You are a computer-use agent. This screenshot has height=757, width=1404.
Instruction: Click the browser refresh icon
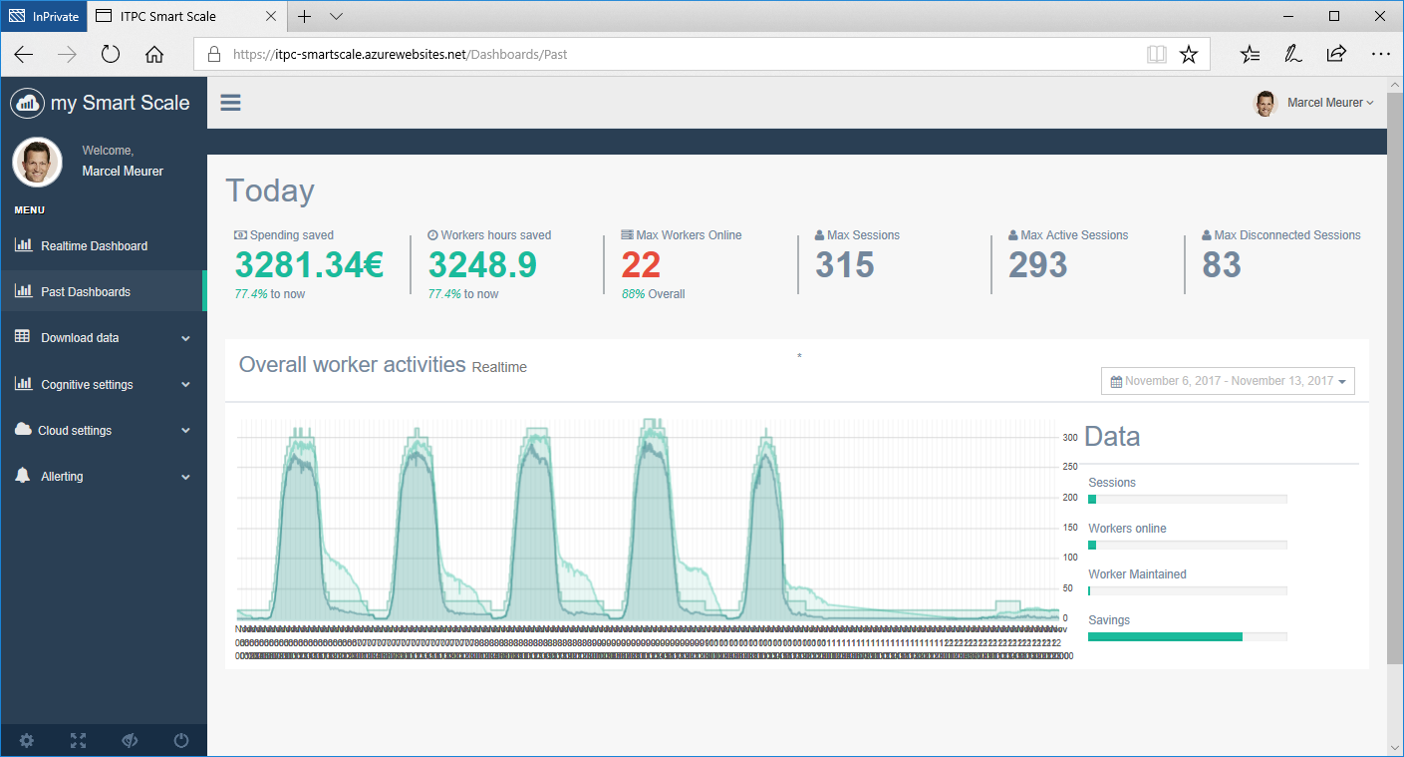[x=111, y=55]
